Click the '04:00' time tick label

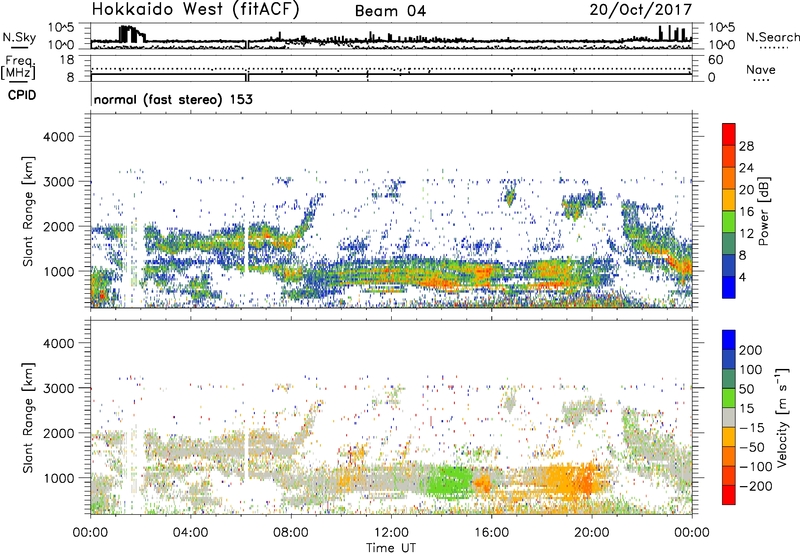[x=190, y=533]
